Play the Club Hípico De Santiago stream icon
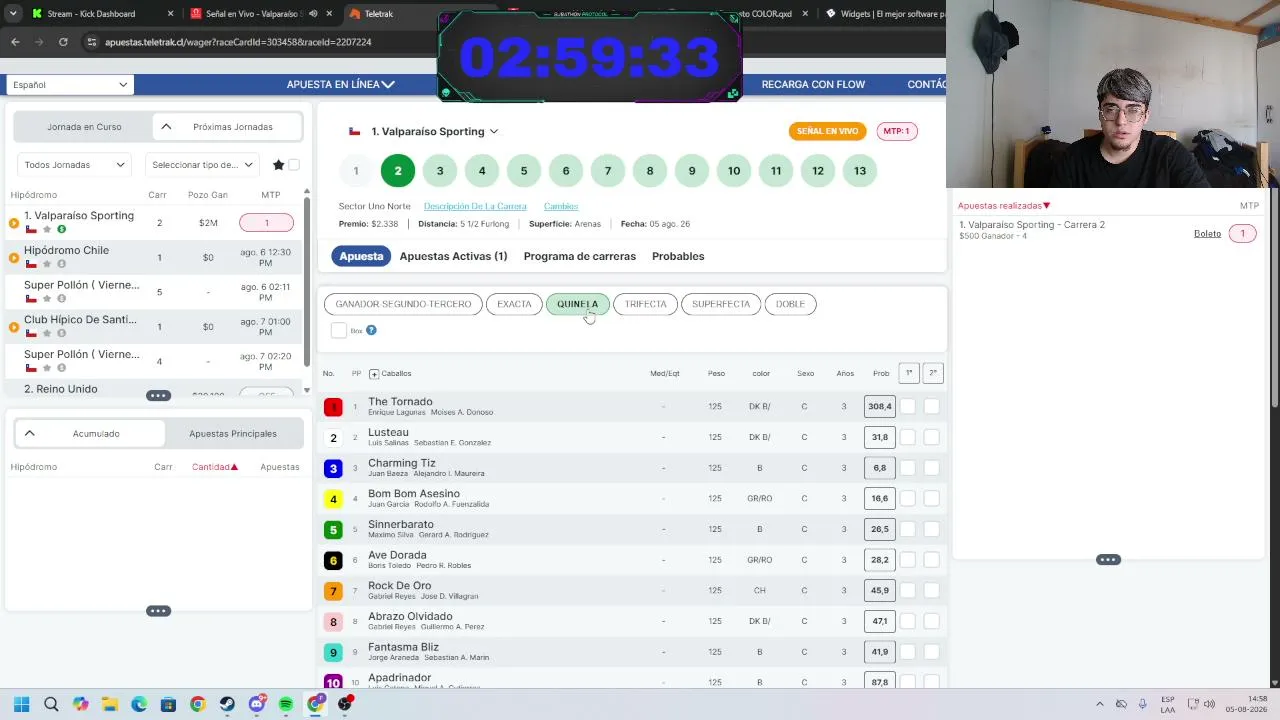This screenshot has width=1280, height=720. [x=14, y=327]
